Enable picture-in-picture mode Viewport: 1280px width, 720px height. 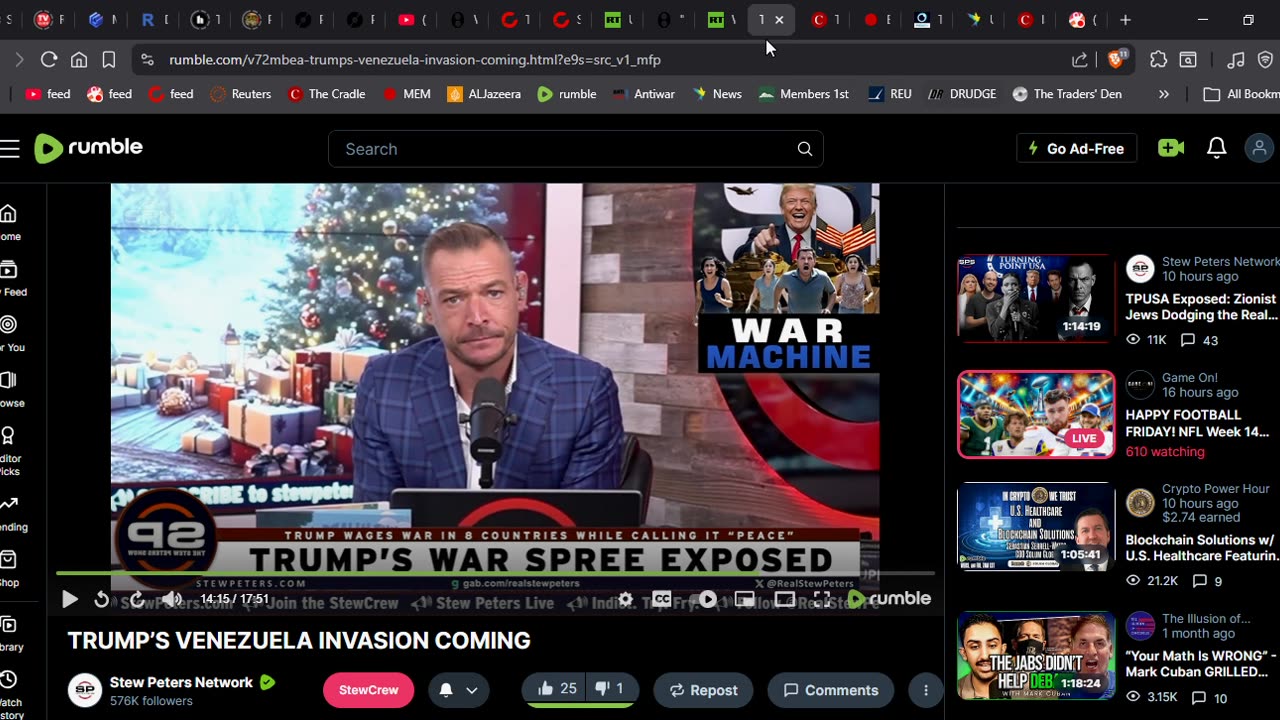745,599
